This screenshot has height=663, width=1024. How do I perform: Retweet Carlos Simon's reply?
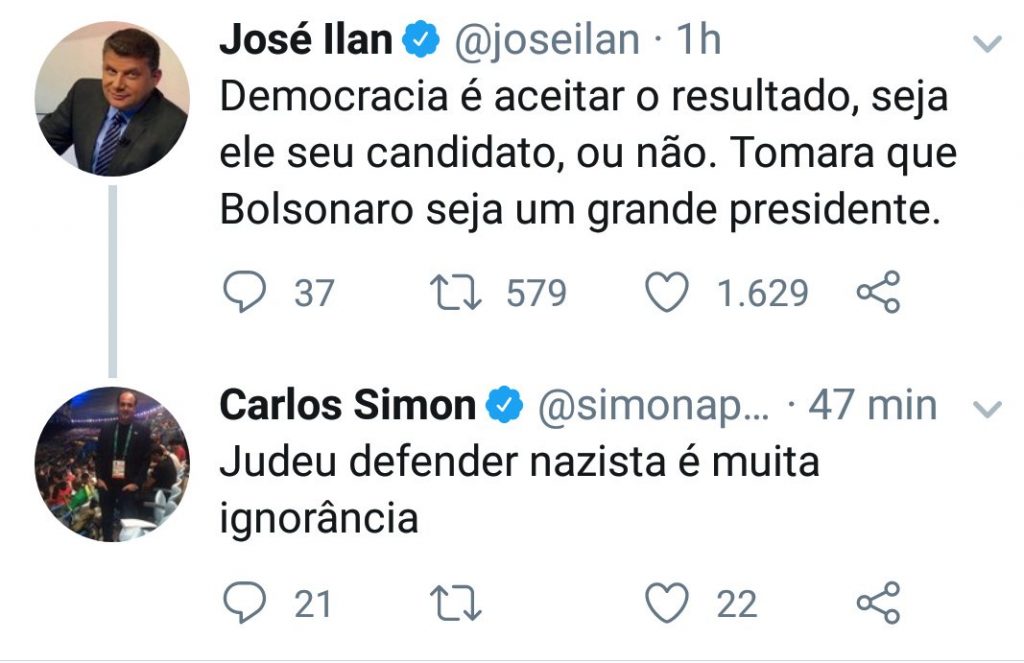pyautogui.click(x=456, y=602)
